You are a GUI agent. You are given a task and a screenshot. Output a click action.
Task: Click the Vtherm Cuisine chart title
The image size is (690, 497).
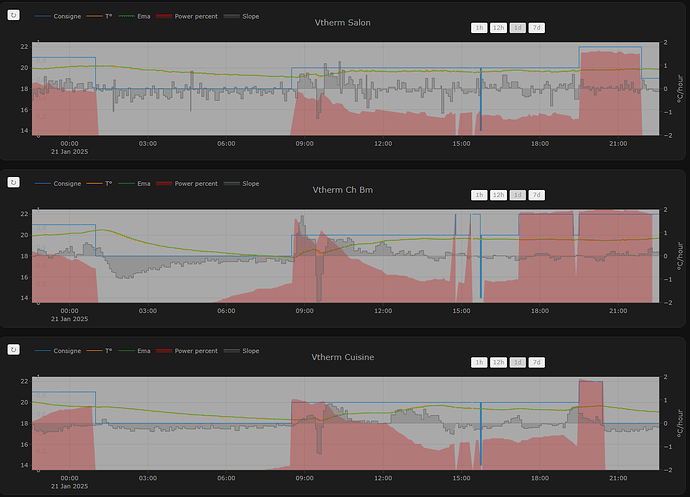pos(341,356)
